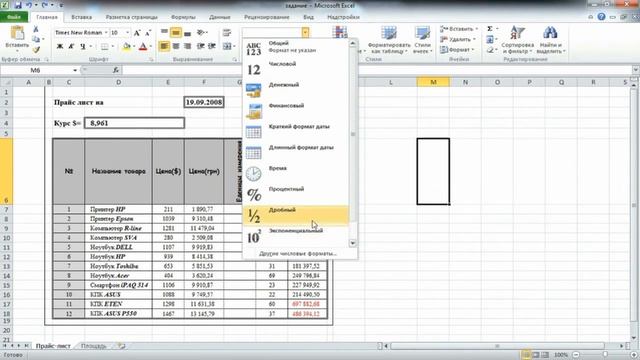Click the Fill down icon under AutoSum

coord(490,39)
